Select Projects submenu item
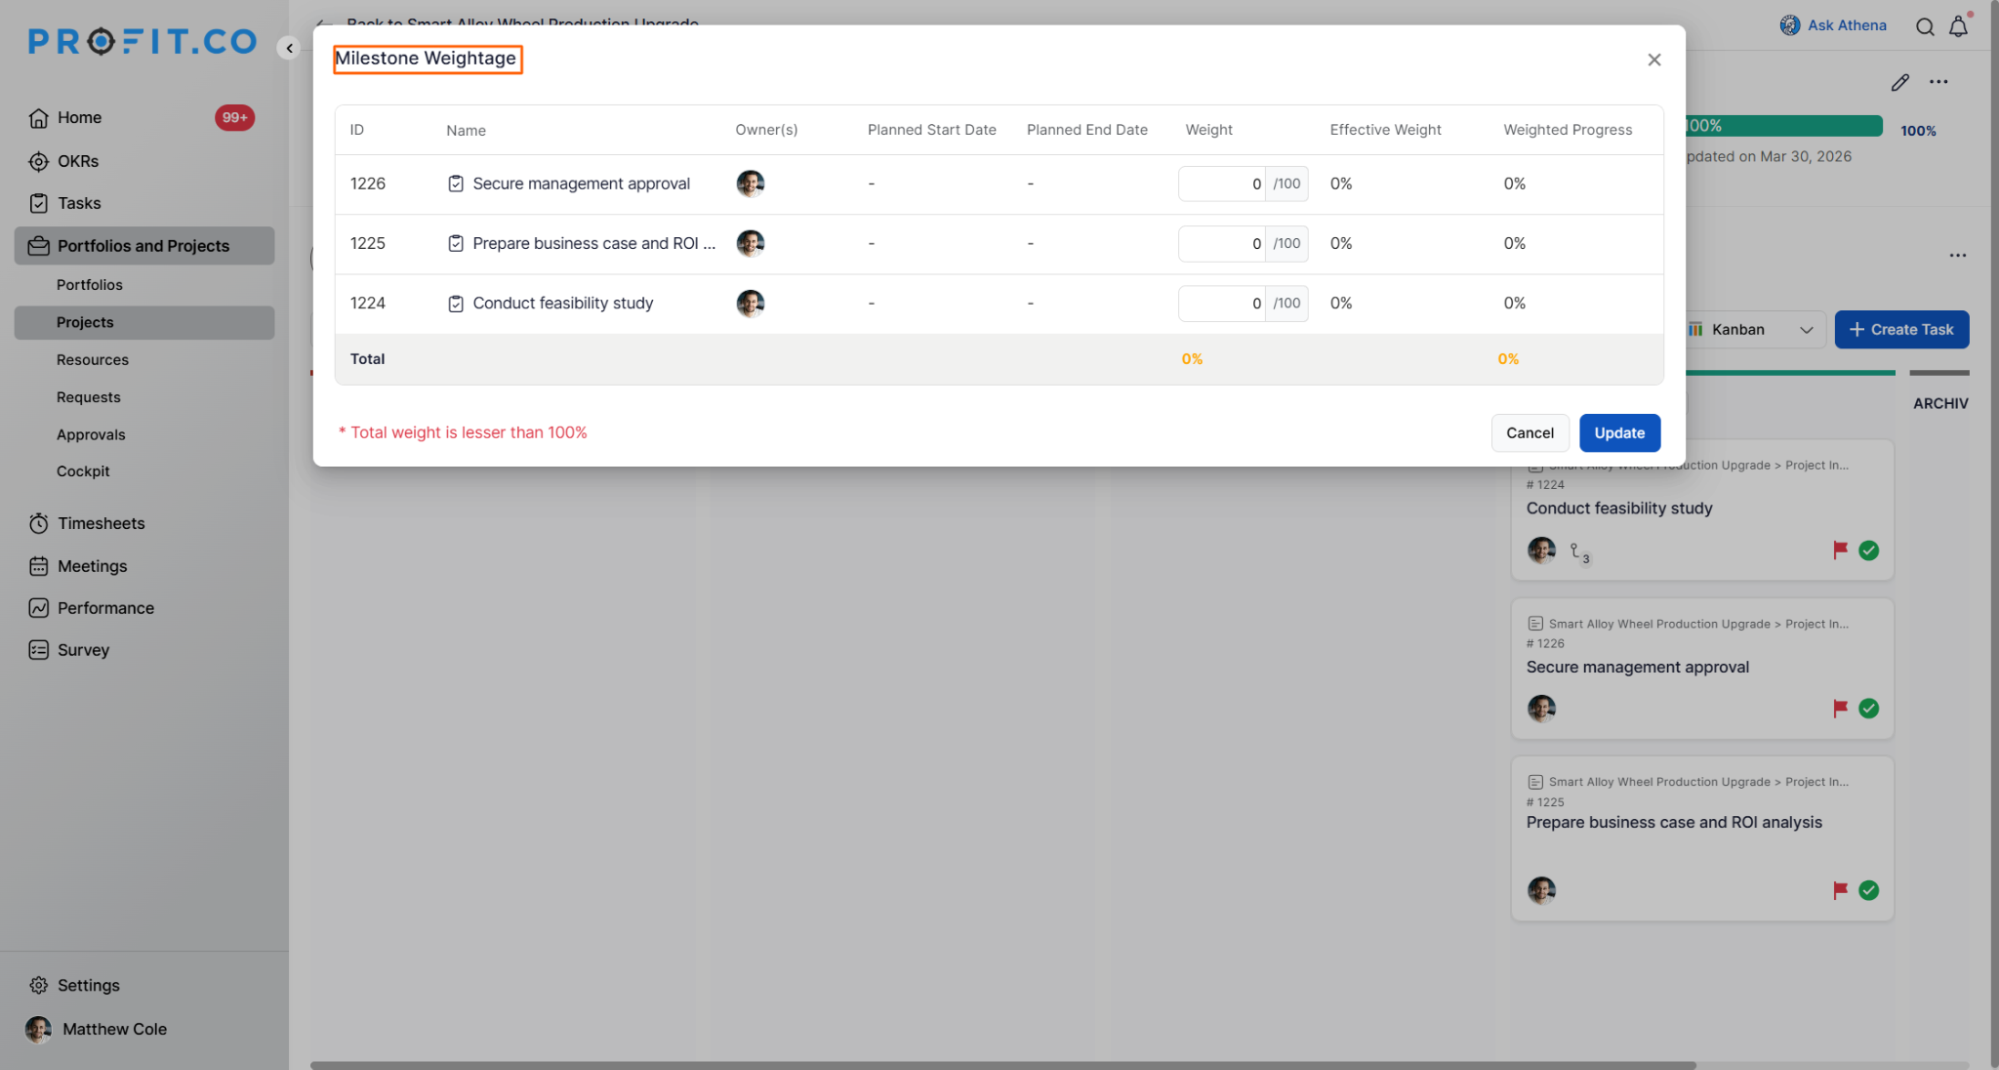 [x=145, y=322]
